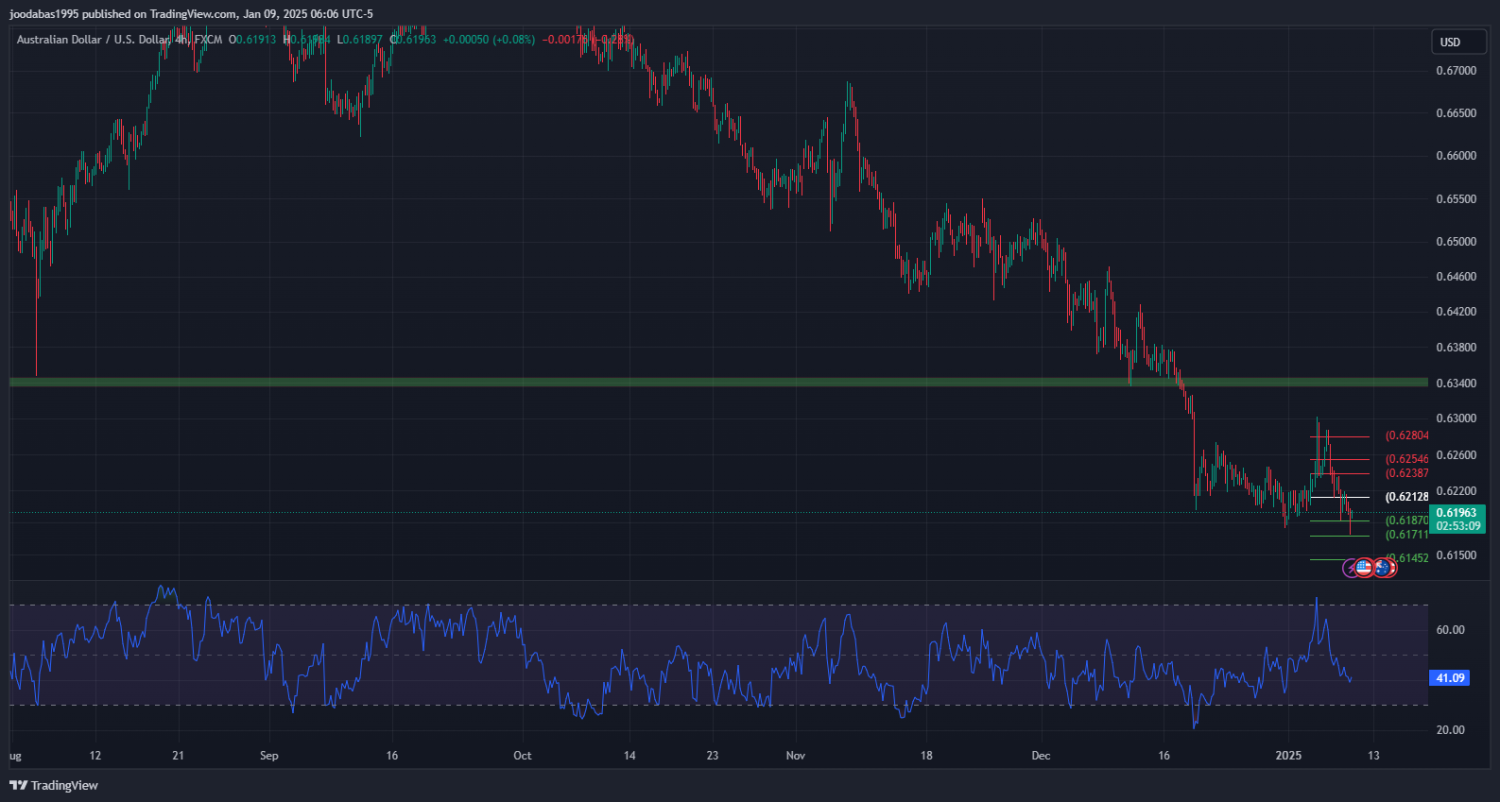Open the USD currency selector
Image resolution: width=1500 pixels, height=802 pixels.
click(x=1449, y=42)
